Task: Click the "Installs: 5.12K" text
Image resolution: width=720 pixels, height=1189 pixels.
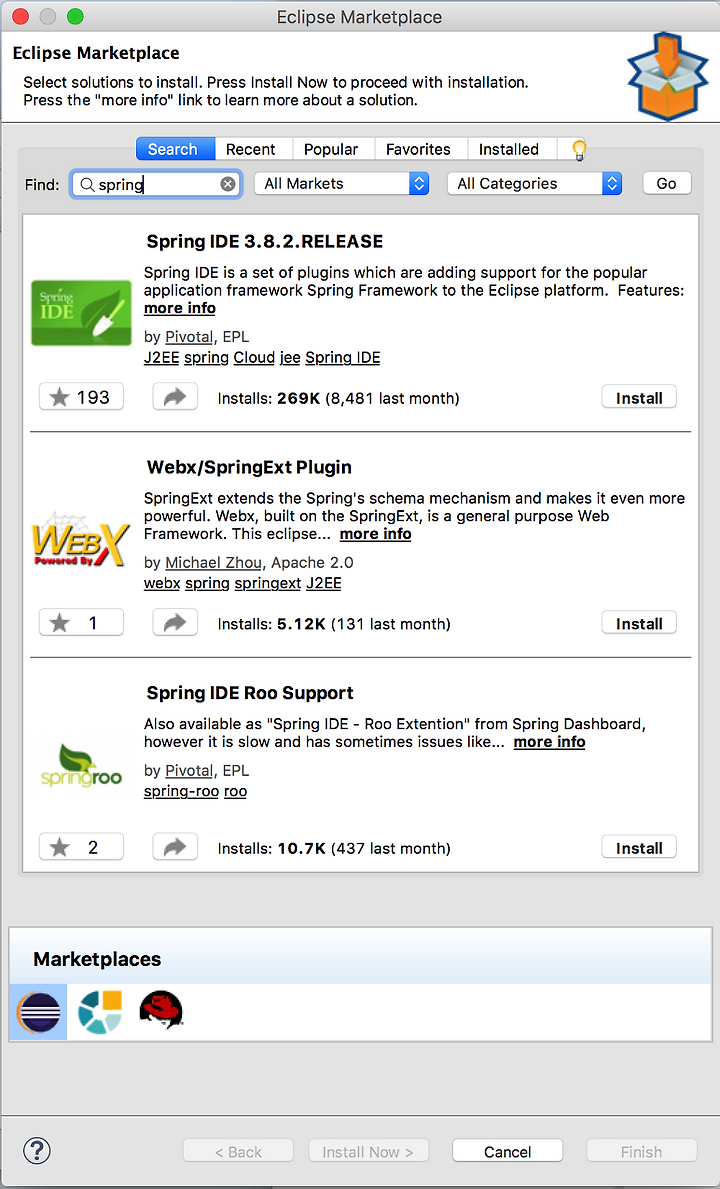Action: point(271,623)
